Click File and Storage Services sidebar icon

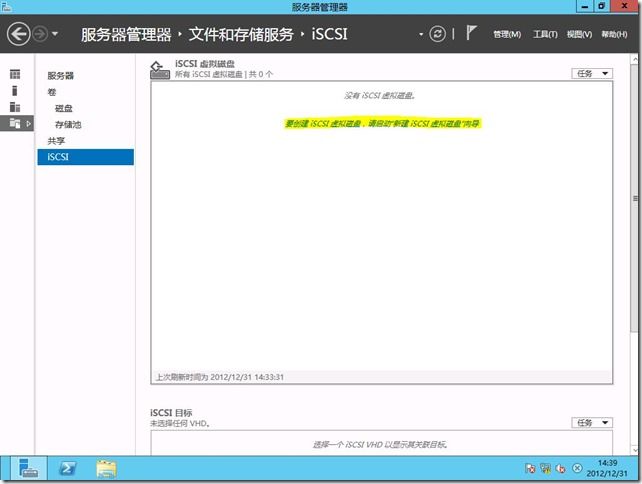[15, 122]
